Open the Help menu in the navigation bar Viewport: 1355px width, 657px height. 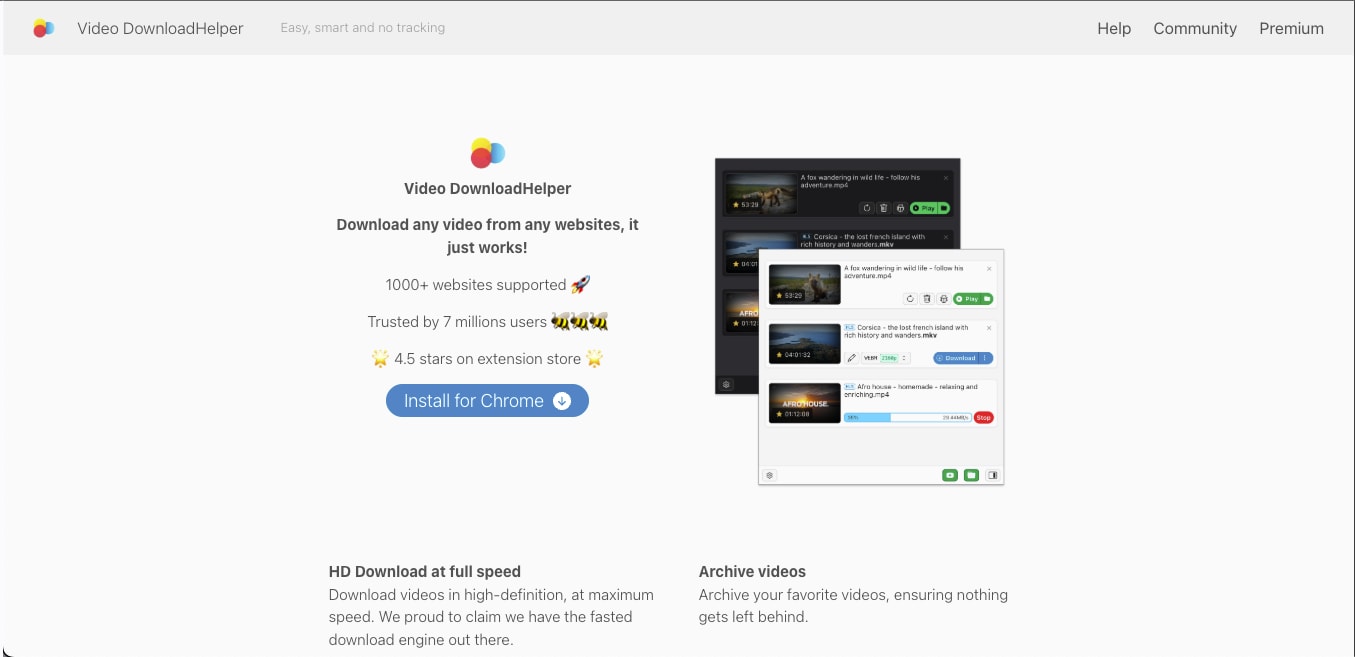1114,28
